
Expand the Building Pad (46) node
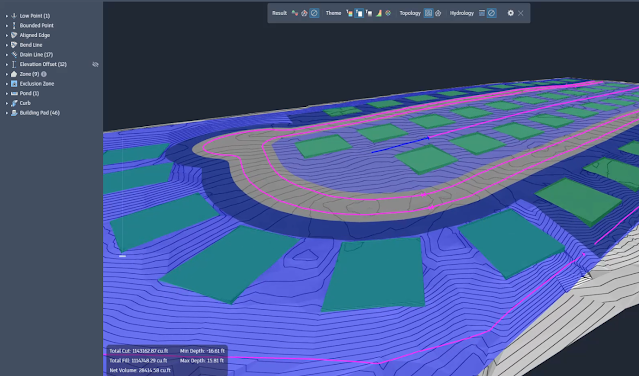[7, 113]
